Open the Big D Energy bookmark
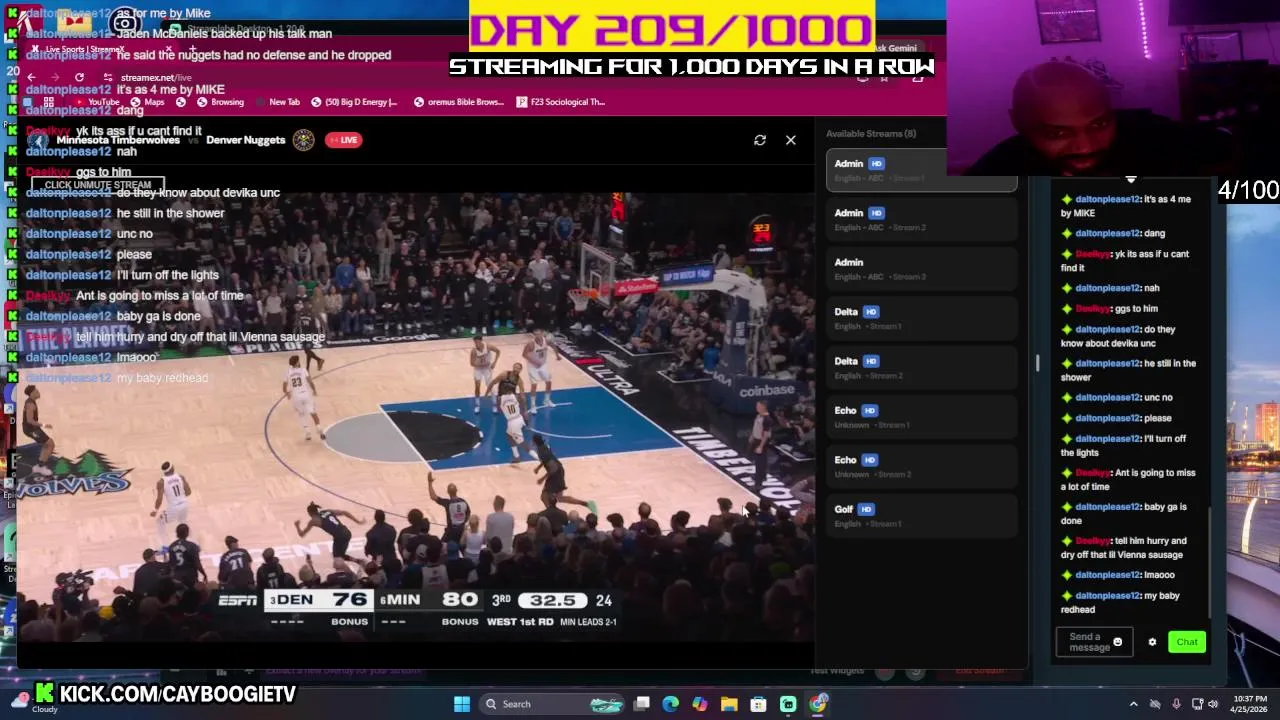The width and height of the screenshot is (1280, 720). [354, 102]
